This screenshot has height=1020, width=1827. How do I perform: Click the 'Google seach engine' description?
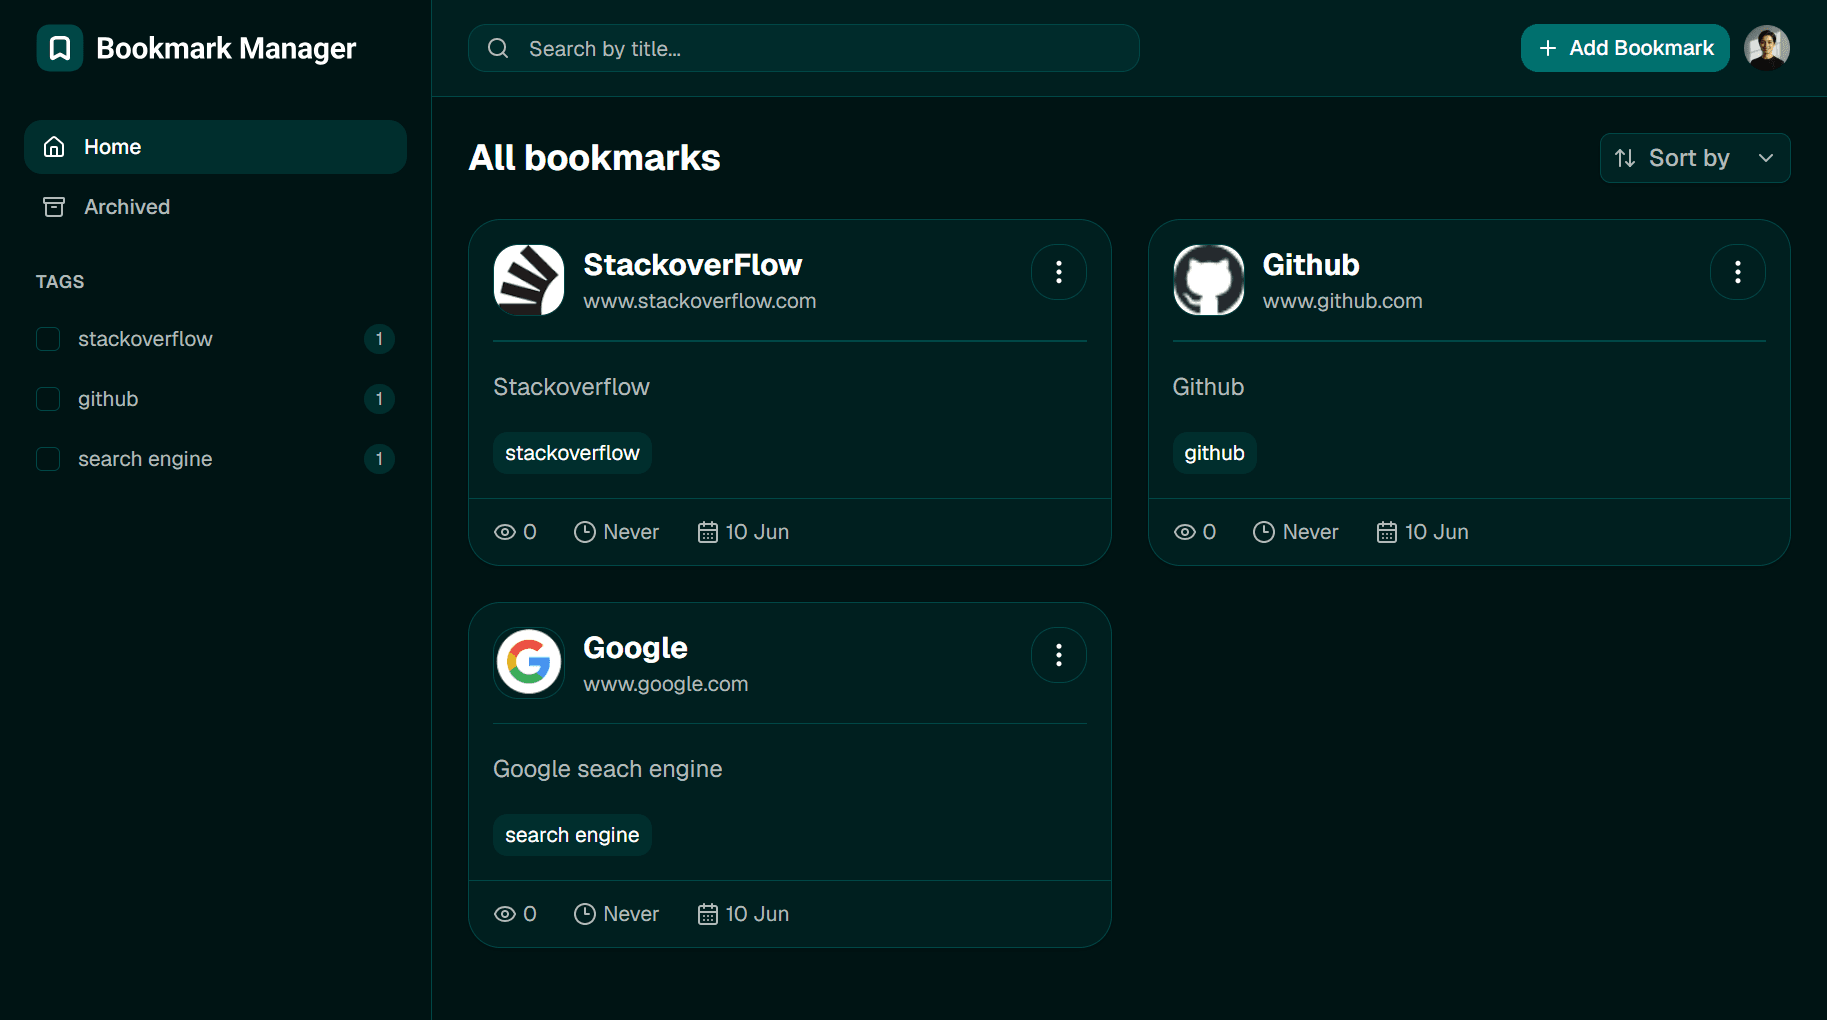(x=607, y=769)
